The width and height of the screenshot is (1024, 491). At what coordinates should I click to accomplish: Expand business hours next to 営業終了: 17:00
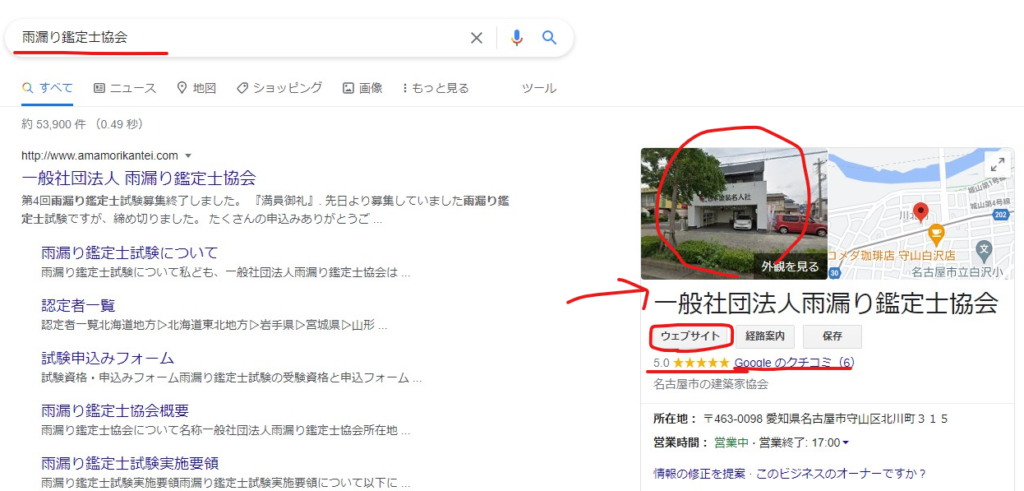(845, 443)
